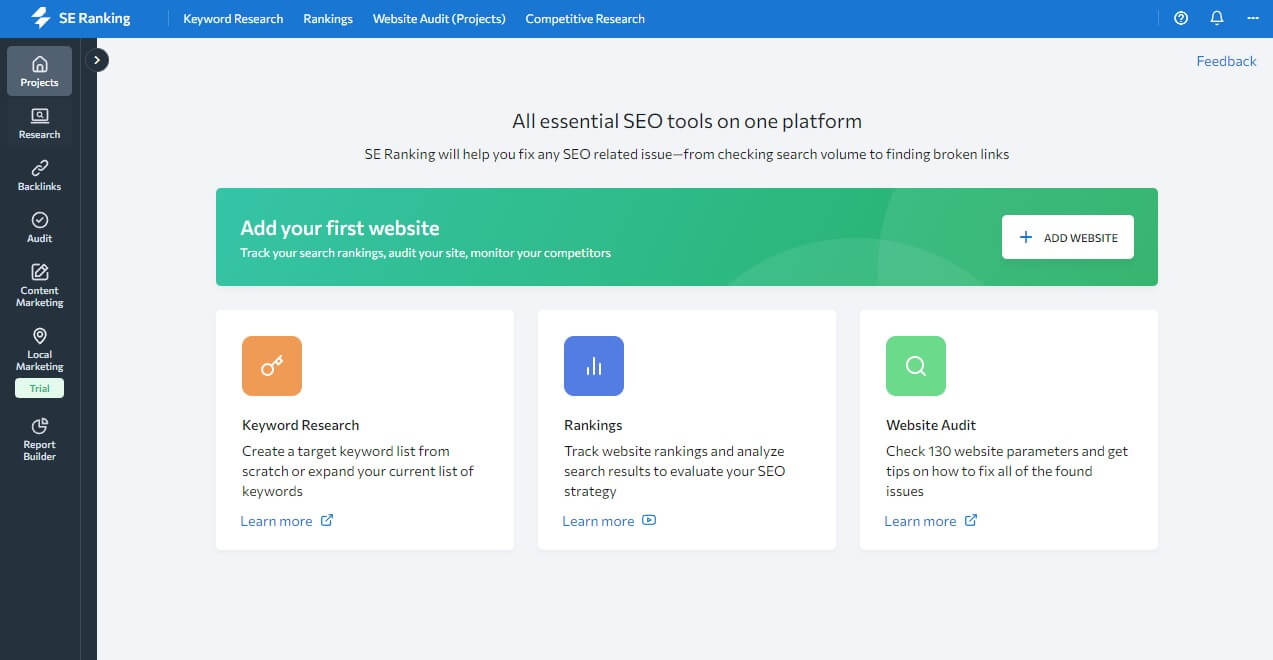The image size is (1273, 660).
Task: Open the Feedback link
Action: [1226, 61]
